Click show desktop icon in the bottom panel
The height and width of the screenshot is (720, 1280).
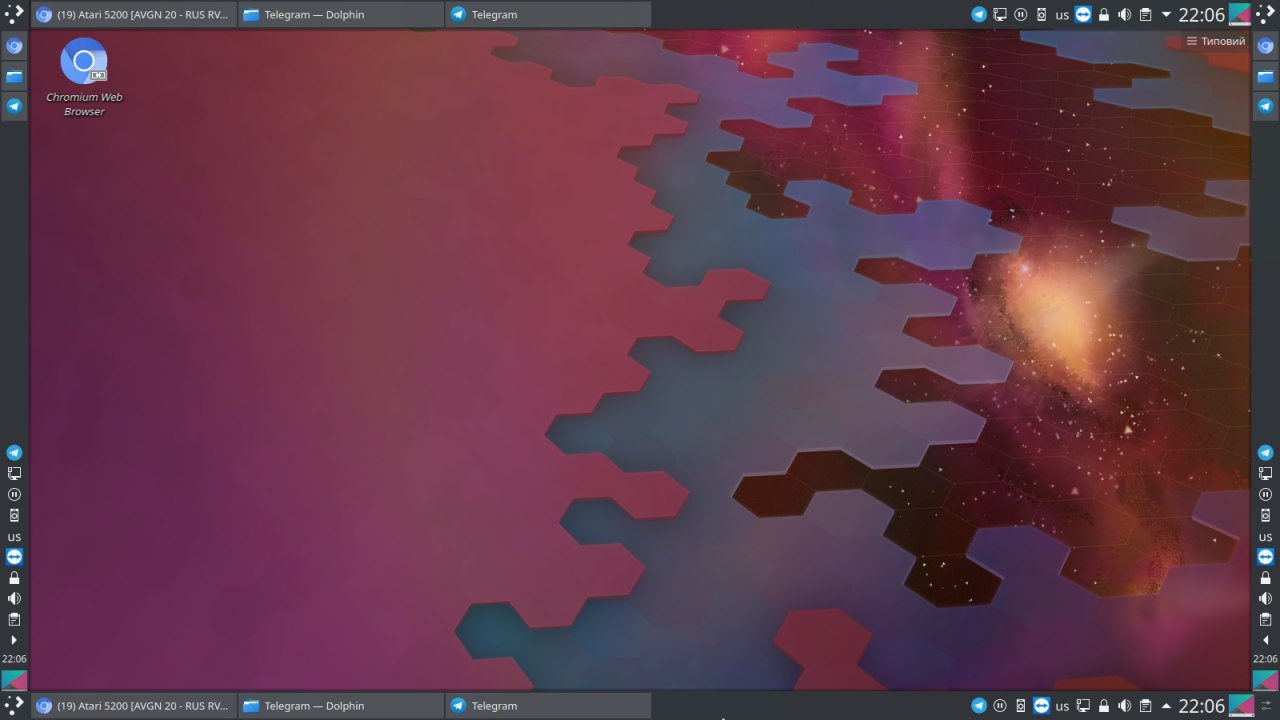[1240, 705]
